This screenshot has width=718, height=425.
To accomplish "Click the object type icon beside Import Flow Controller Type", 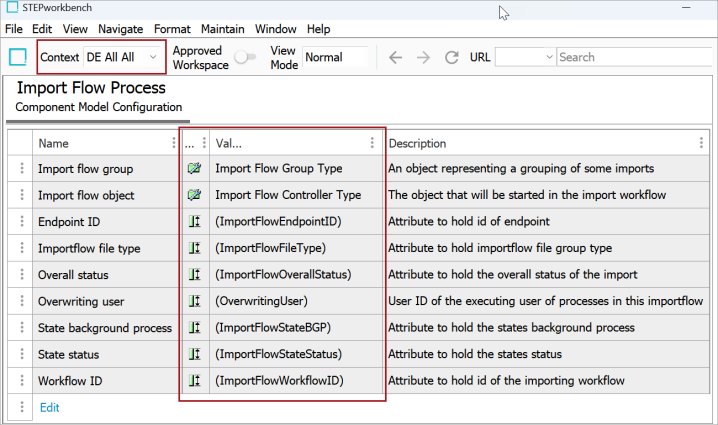I will [195, 195].
